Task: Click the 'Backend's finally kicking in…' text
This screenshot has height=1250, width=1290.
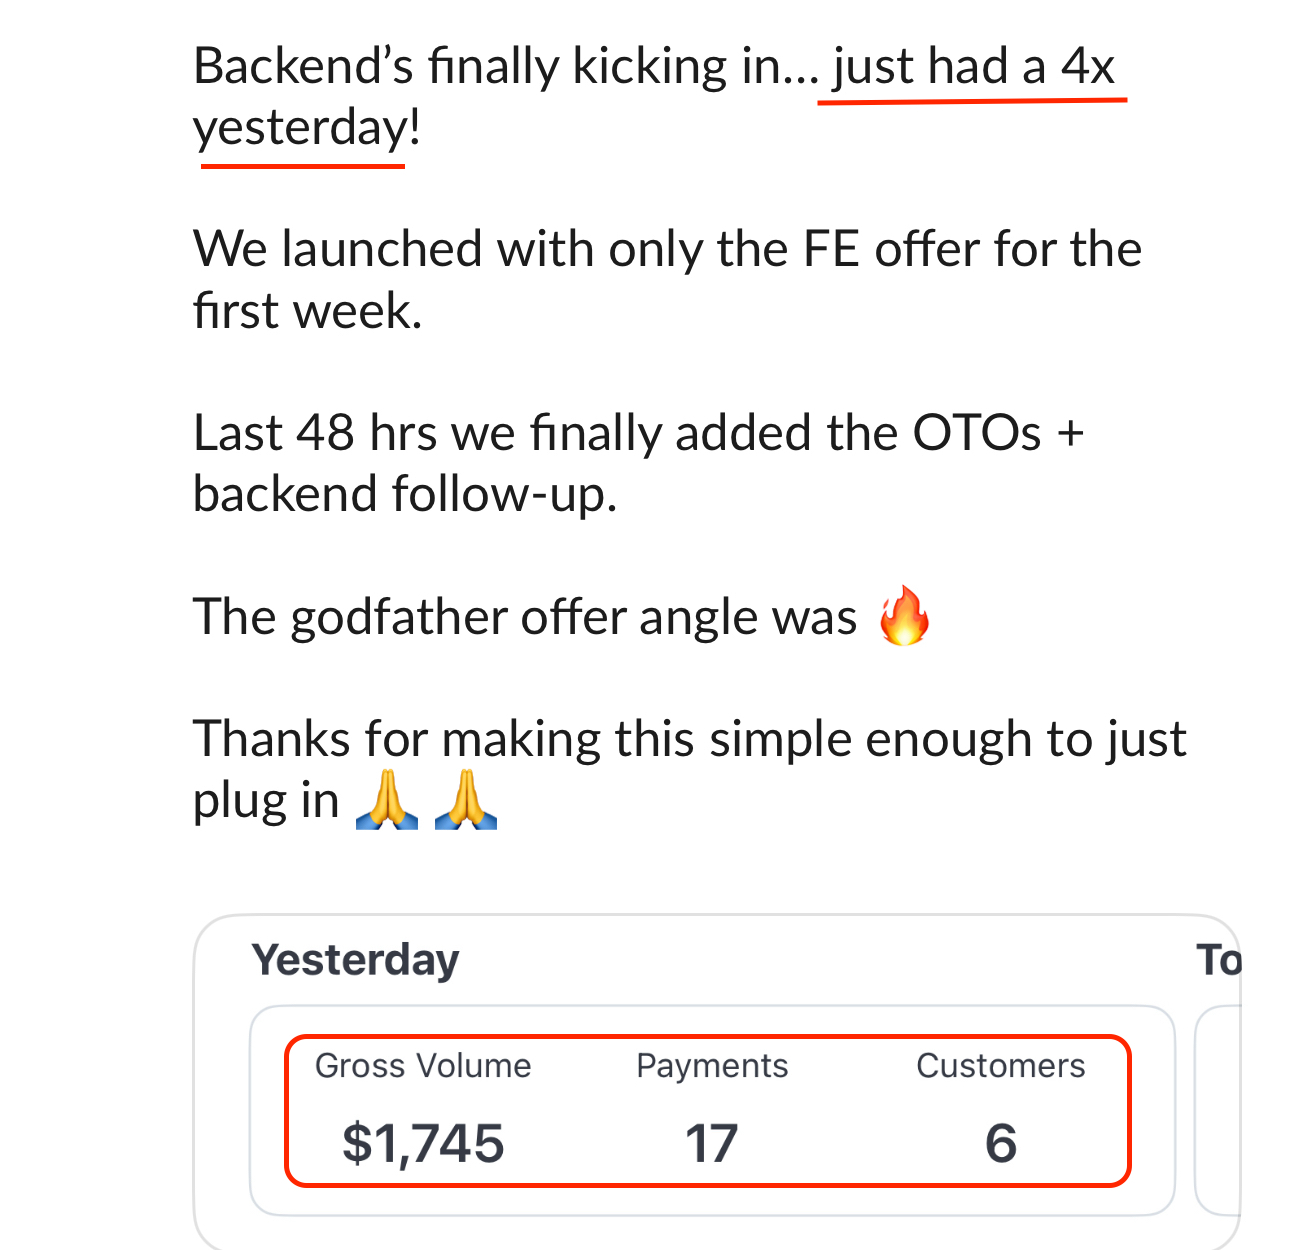Action: pyautogui.click(x=505, y=67)
